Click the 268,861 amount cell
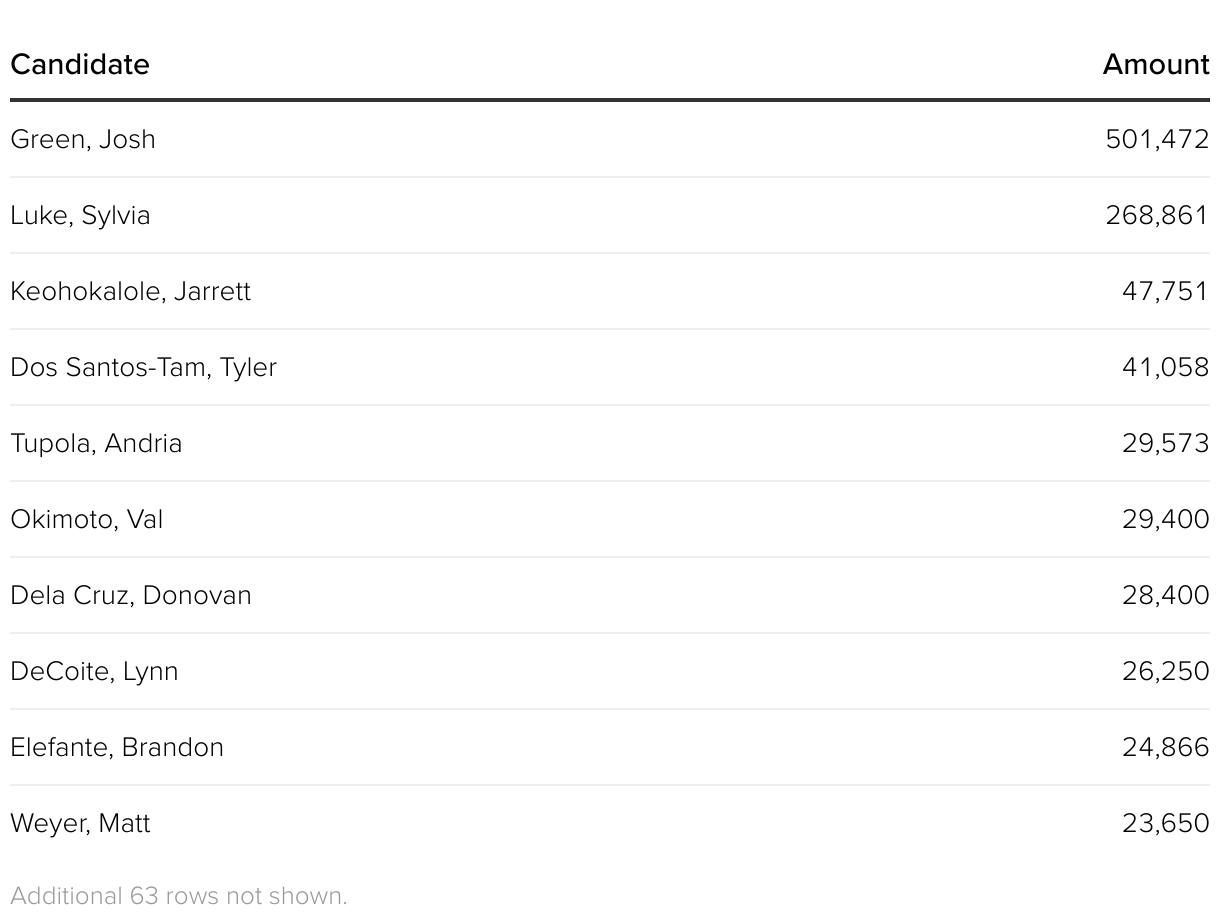 point(1157,215)
